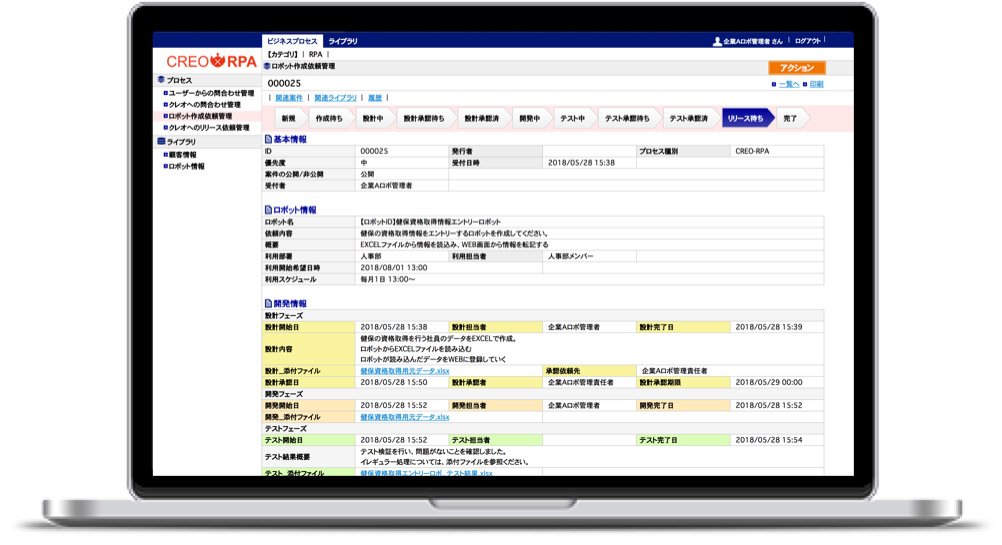Open 顧客情報 in the sidebar

pos(182,155)
